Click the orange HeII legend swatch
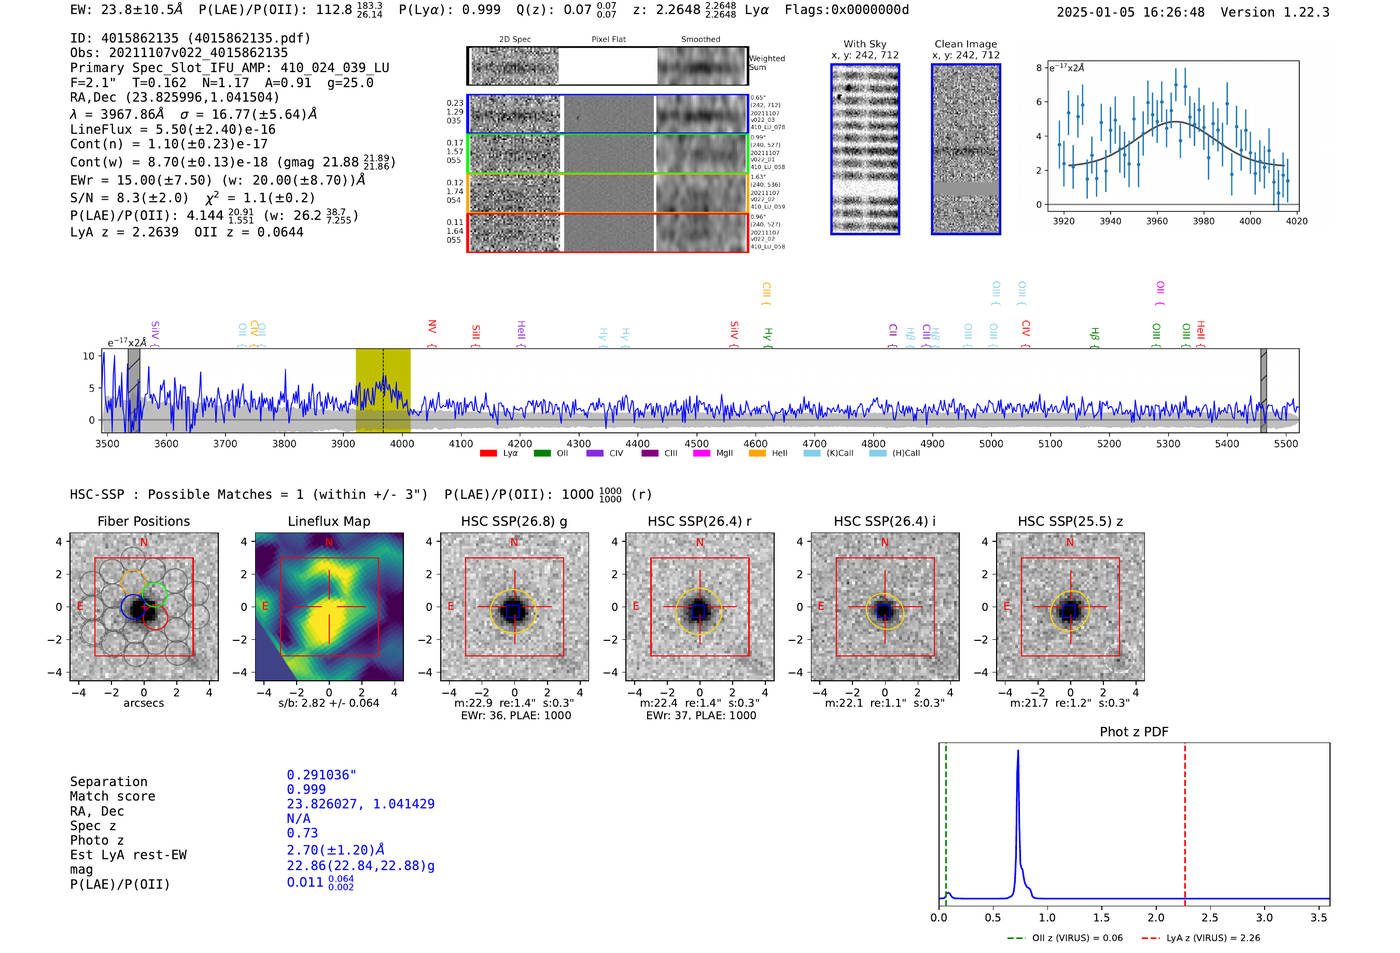Viewport: 1400px width, 953px height. pyautogui.click(x=757, y=454)
